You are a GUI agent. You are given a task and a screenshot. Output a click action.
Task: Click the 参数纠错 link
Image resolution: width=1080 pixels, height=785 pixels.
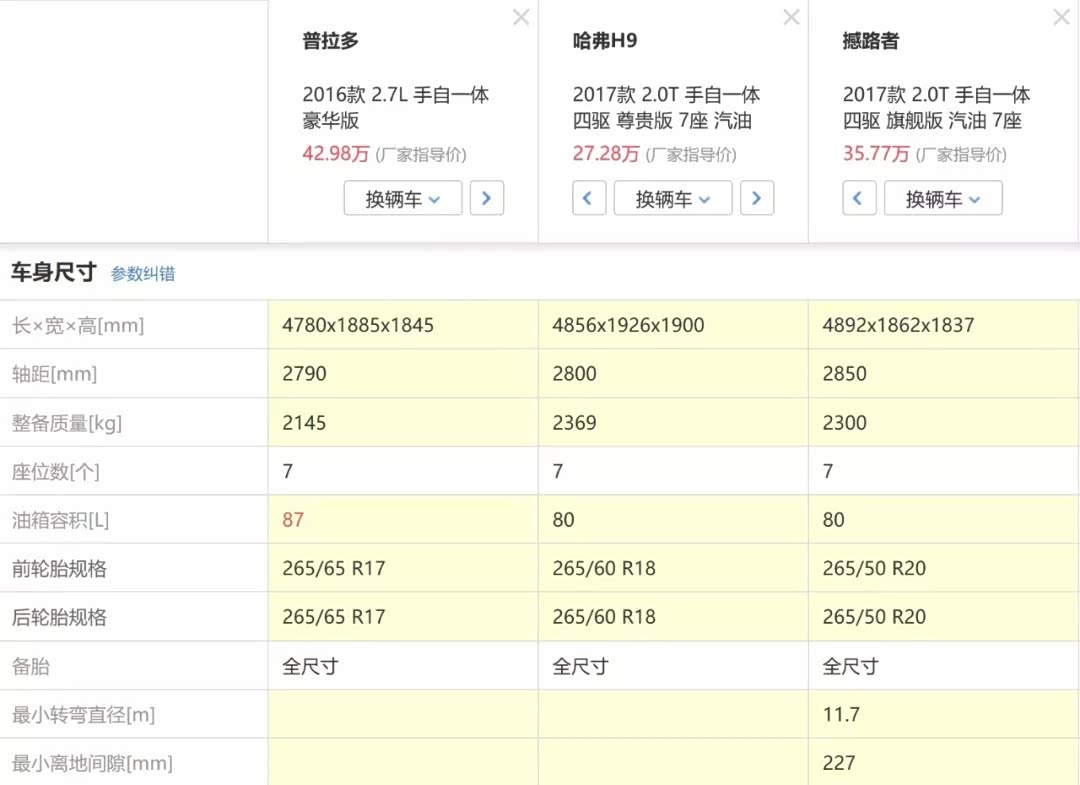coord(143,274)
